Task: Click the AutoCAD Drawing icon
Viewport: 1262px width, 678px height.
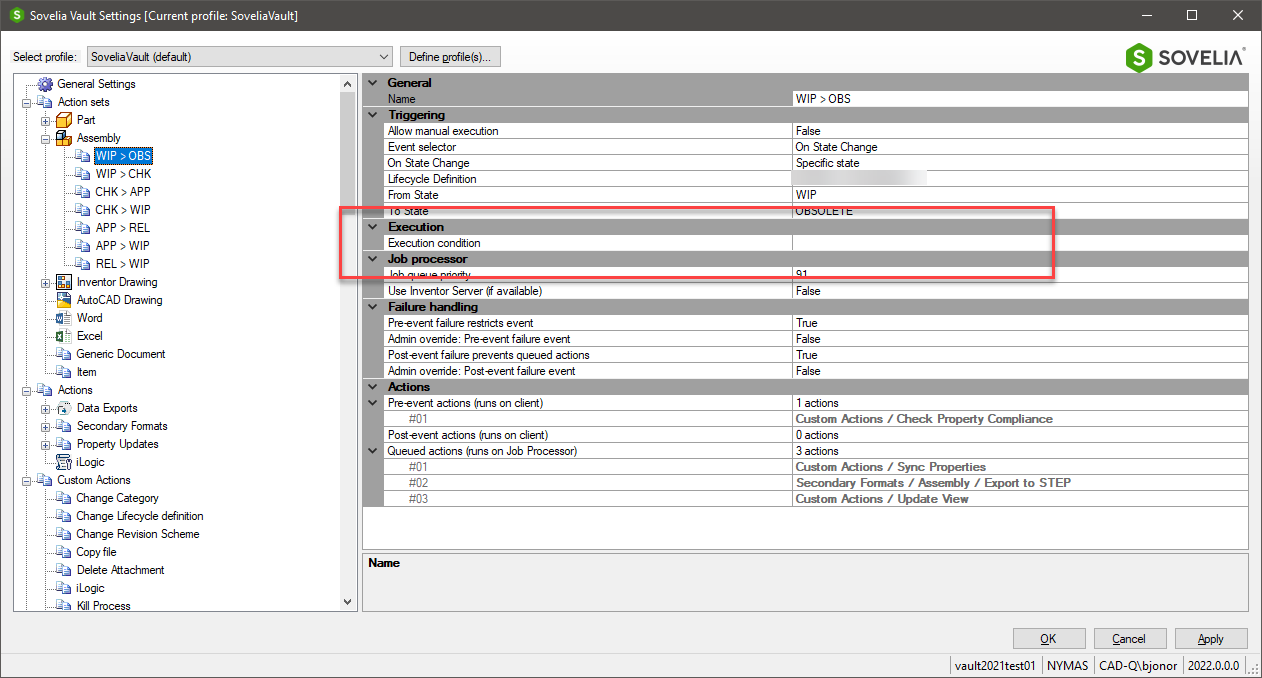Action: (x=64, y=300)
